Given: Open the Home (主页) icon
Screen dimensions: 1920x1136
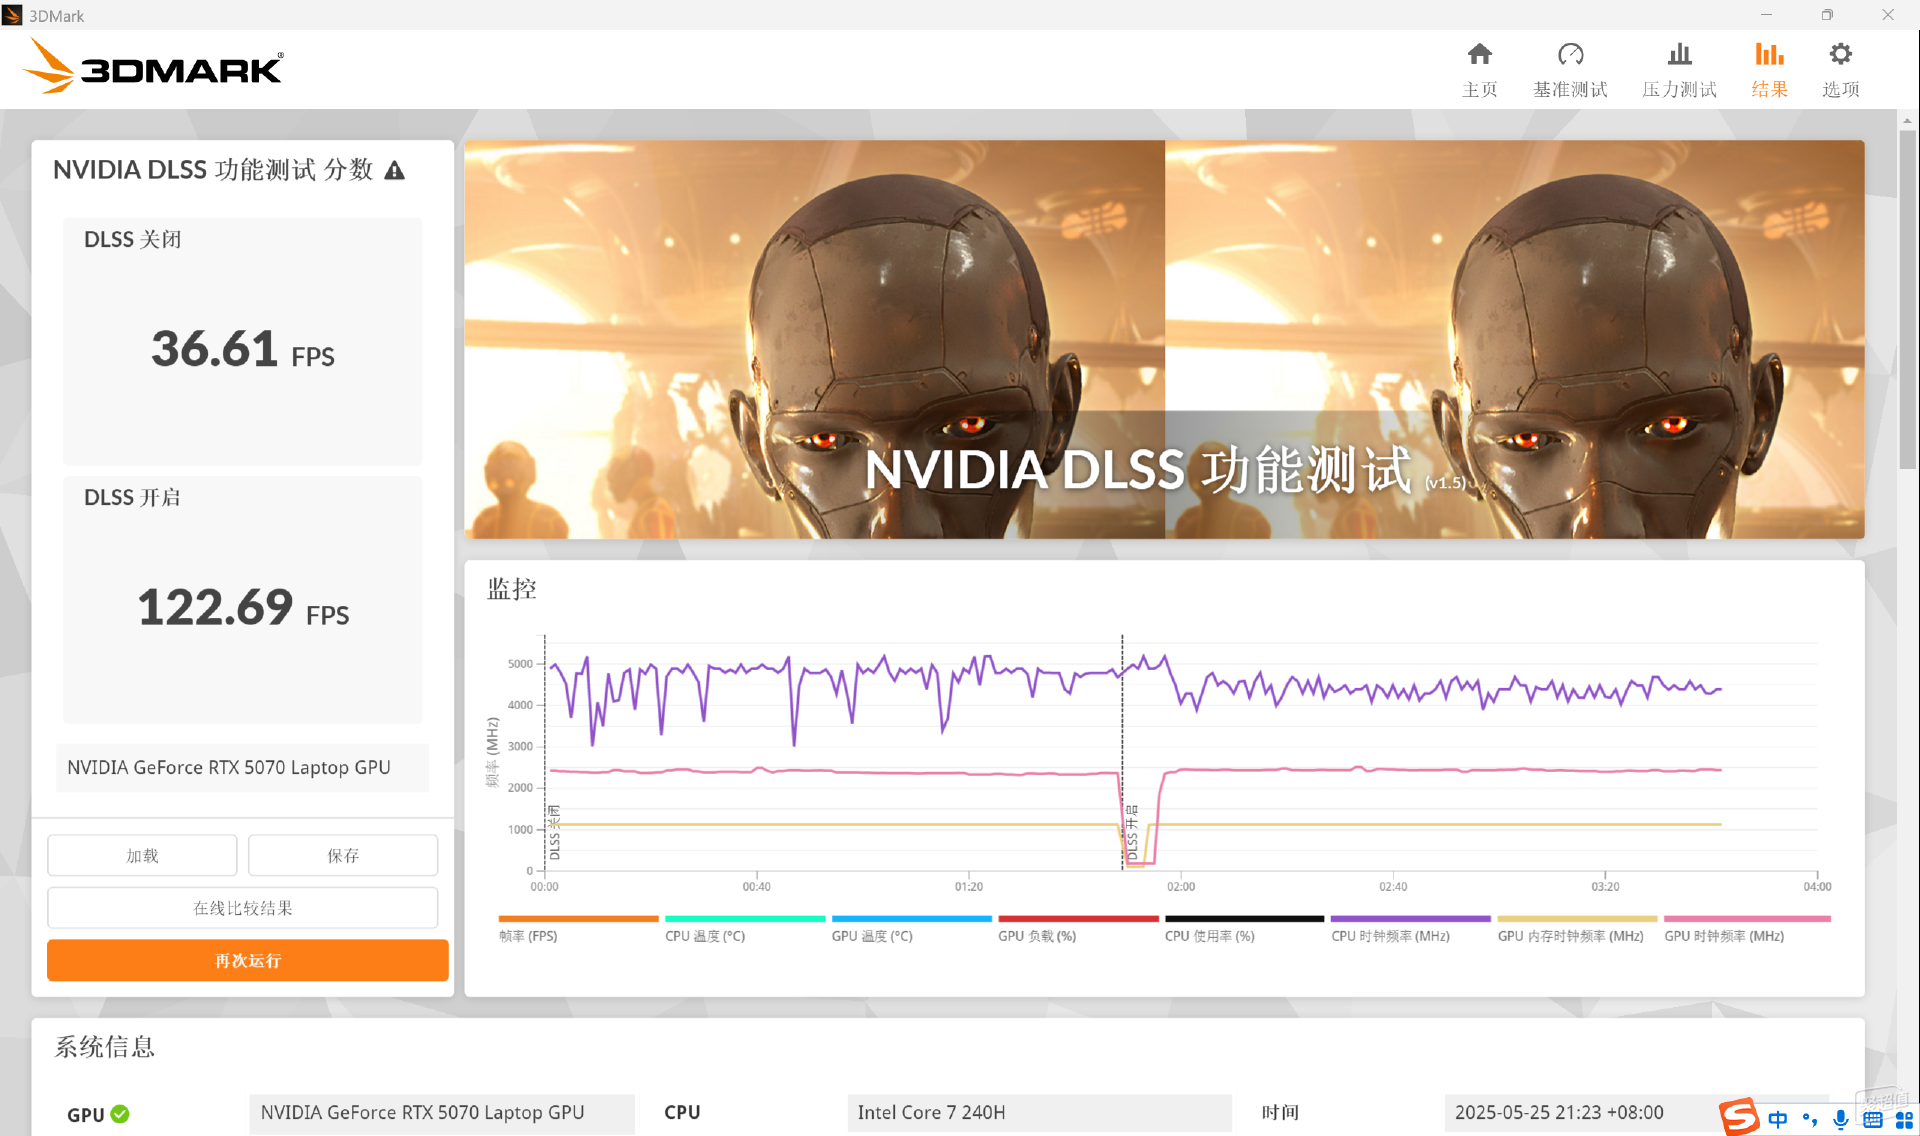Looking at the screenshot, I should coord(1479,54).
